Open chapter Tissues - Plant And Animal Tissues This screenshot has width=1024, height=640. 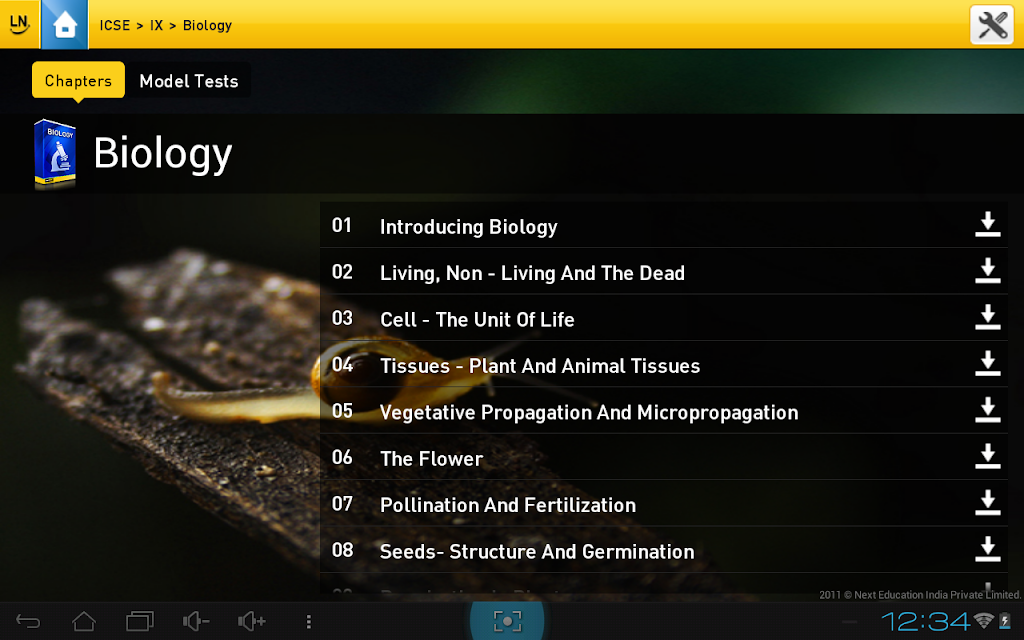point(664,364)
